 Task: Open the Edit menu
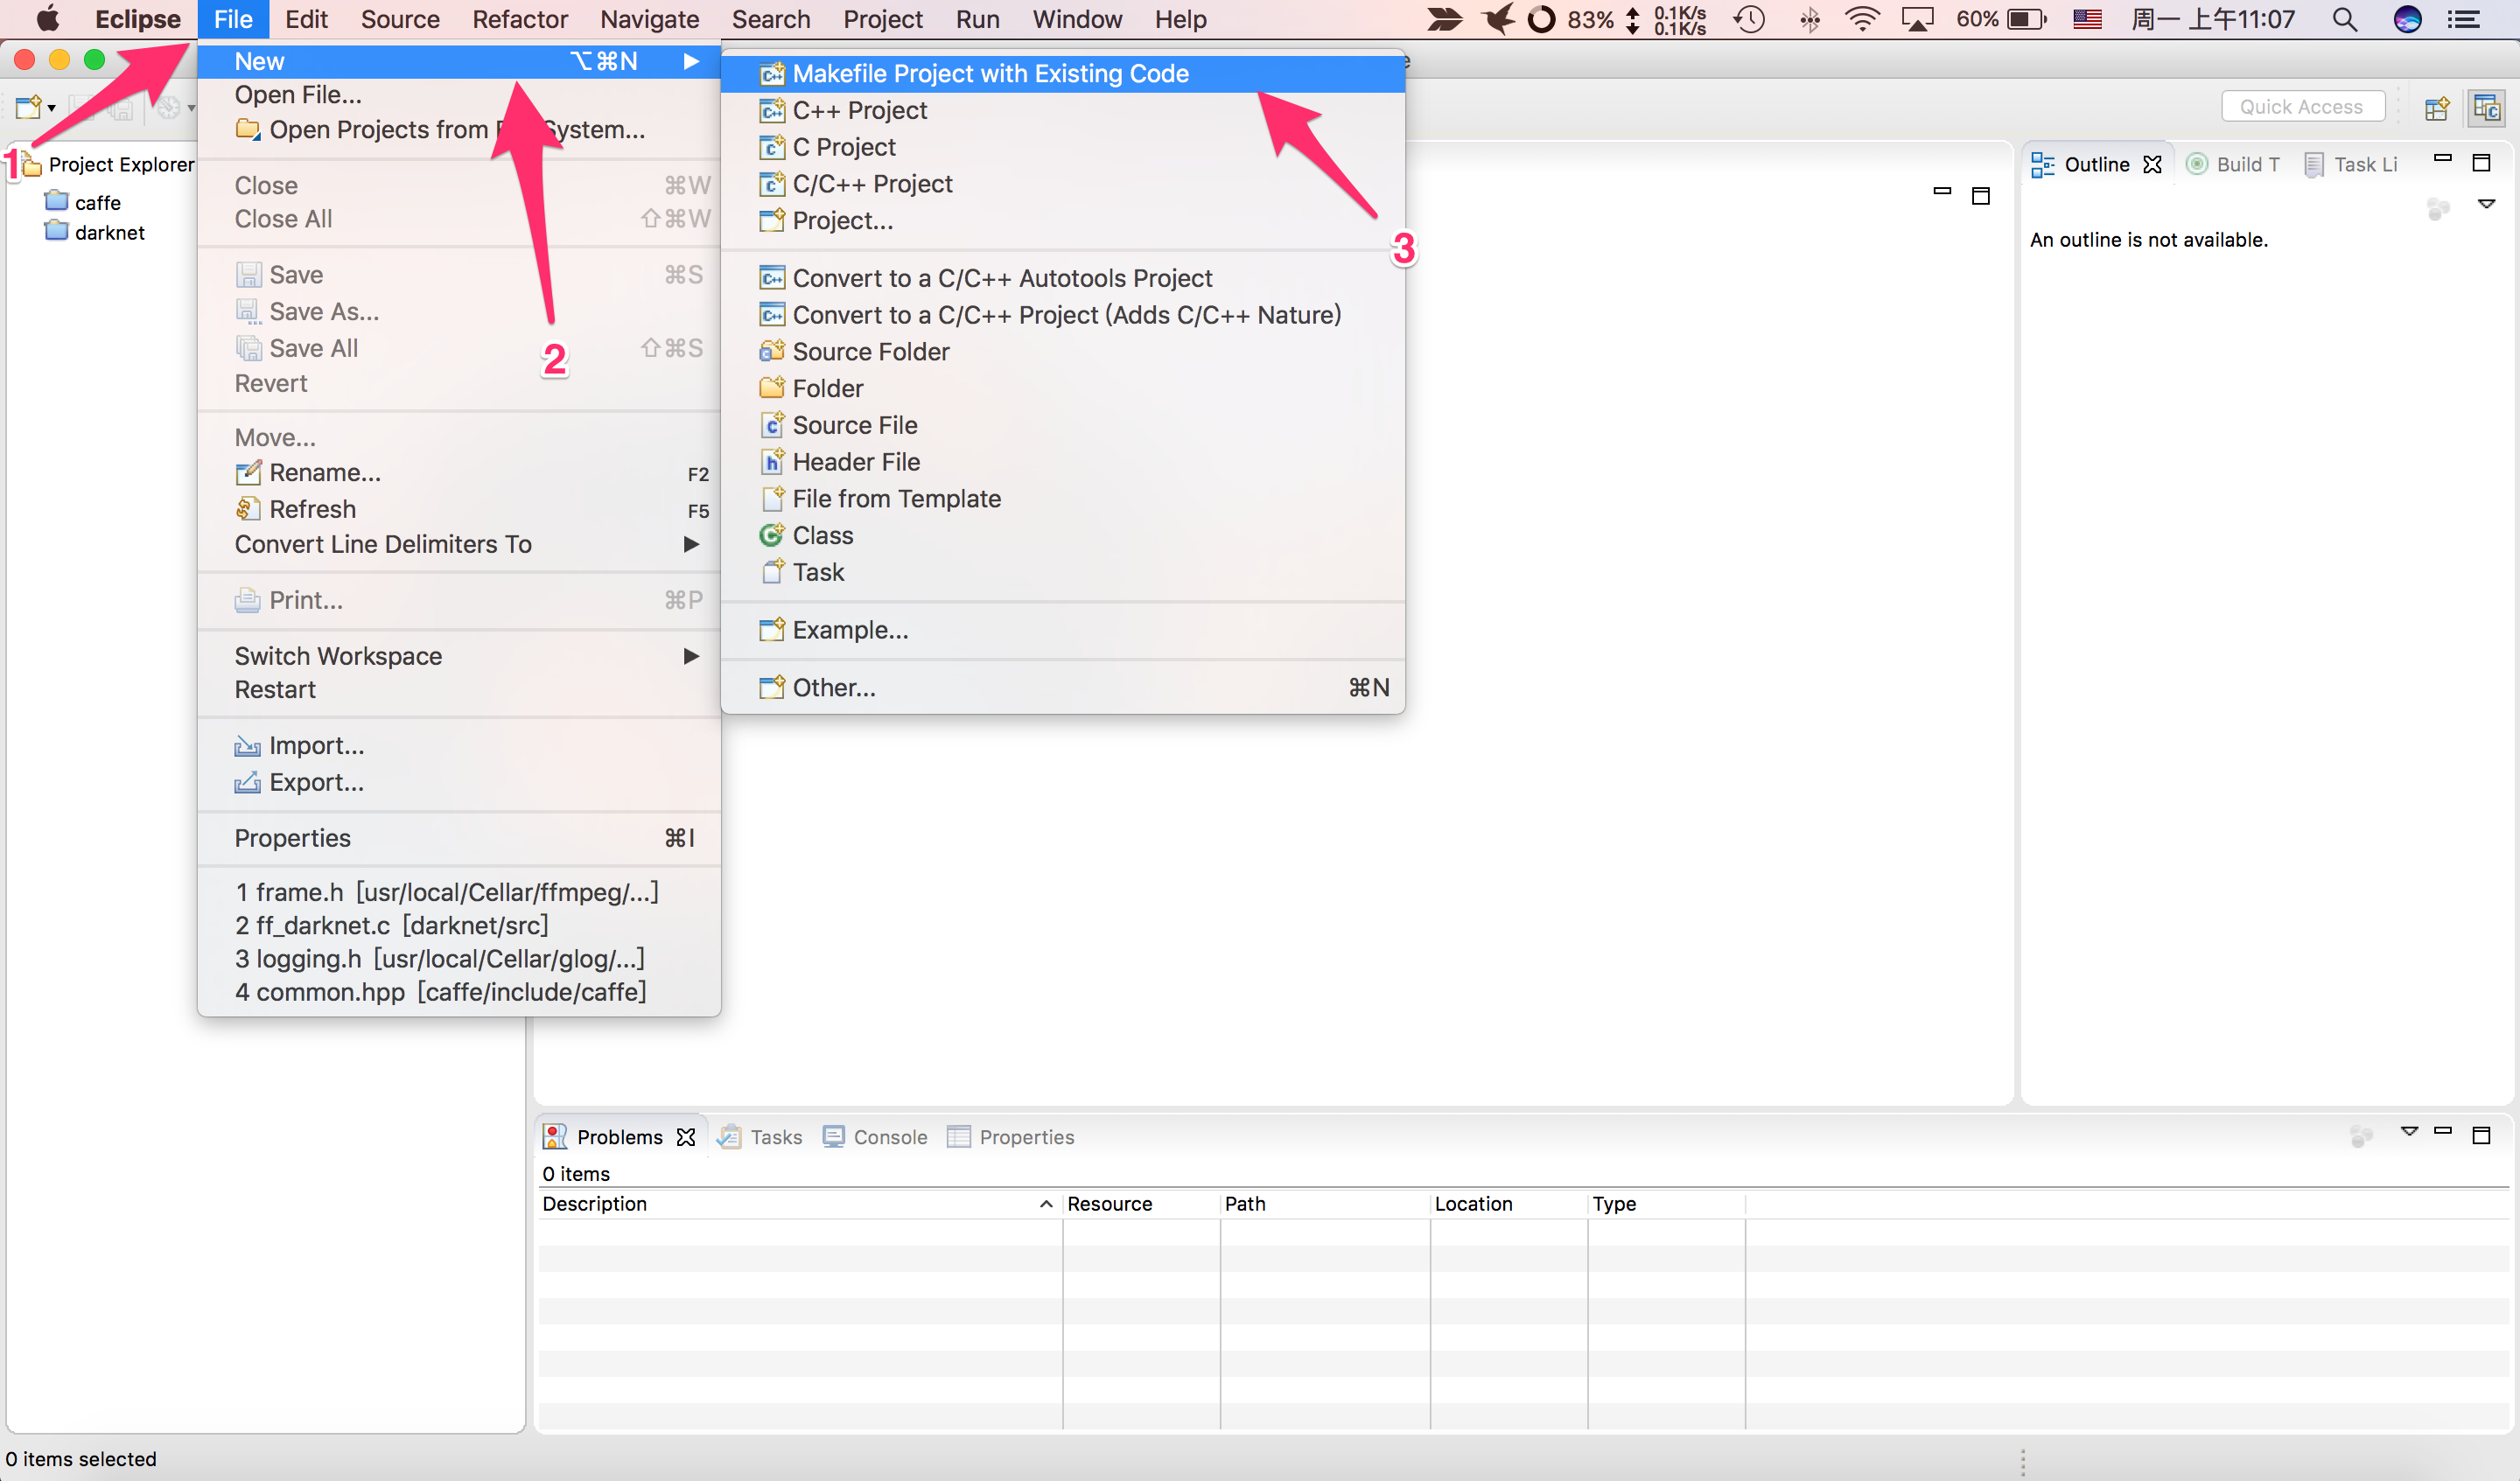[x=306, y=19]
